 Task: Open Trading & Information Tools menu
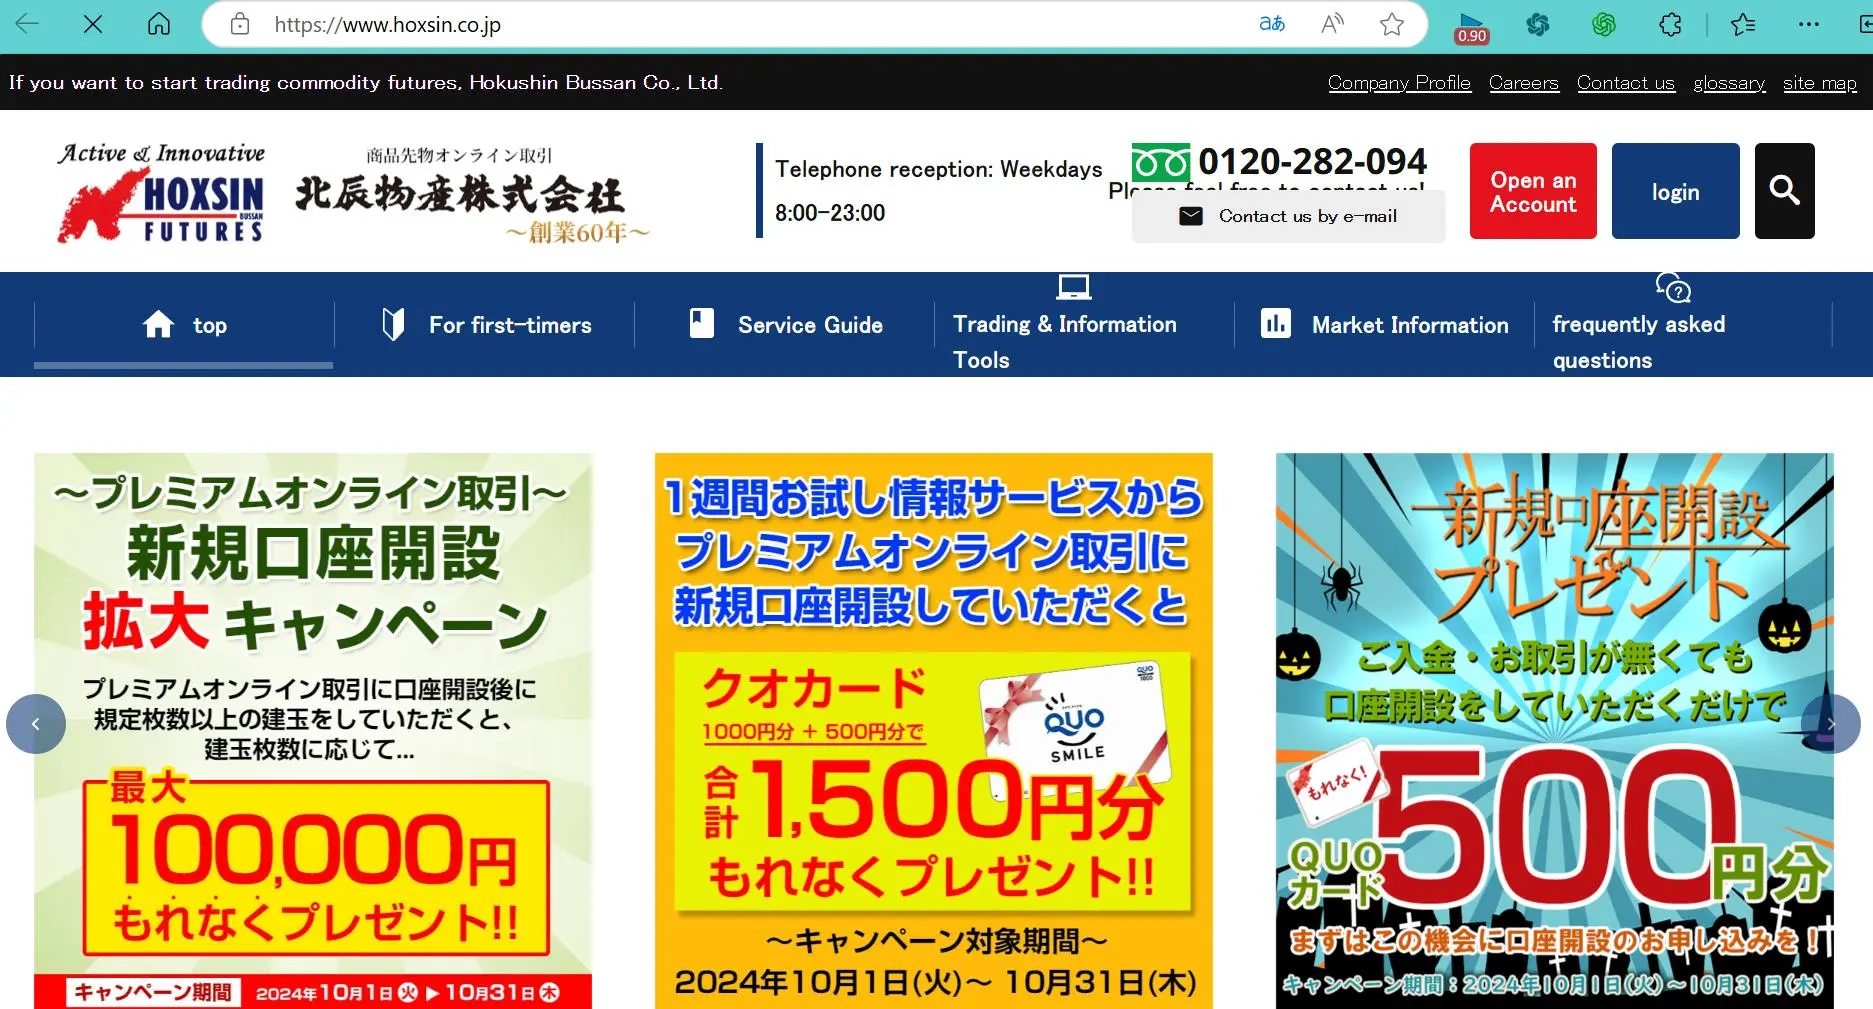(1084, 325)
